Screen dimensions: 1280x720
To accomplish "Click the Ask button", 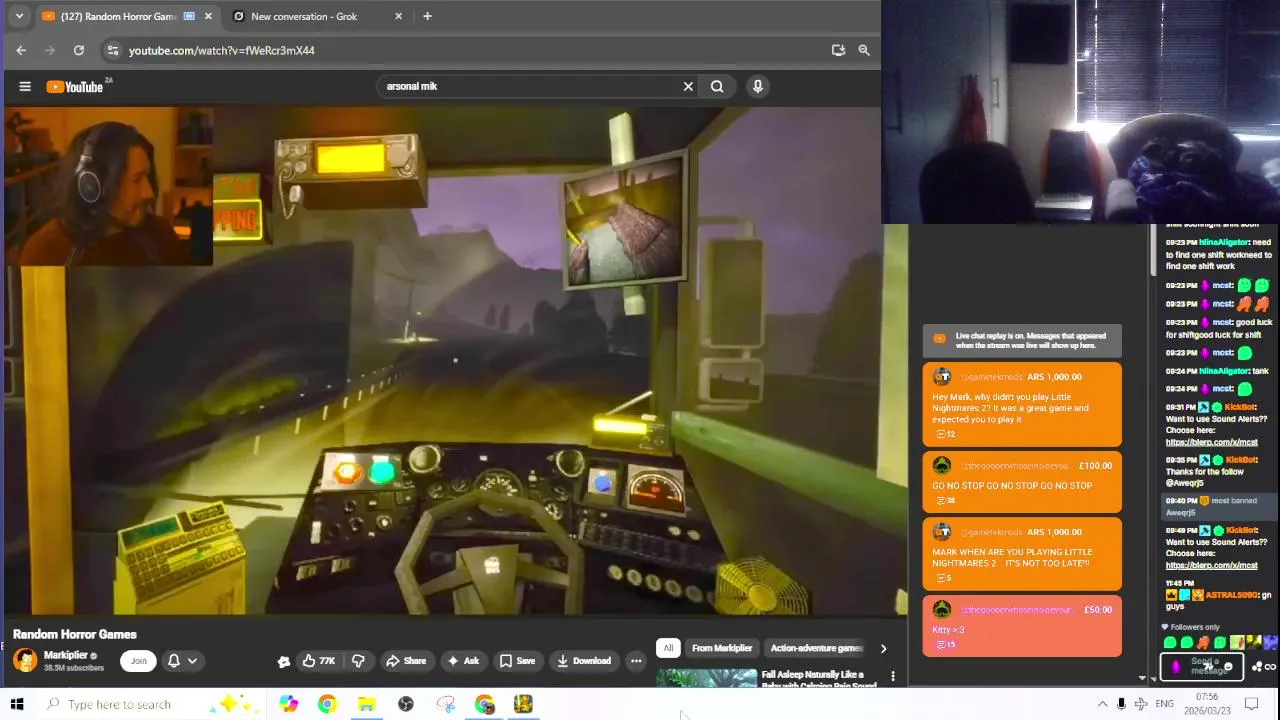I will (x=463, y=661).
